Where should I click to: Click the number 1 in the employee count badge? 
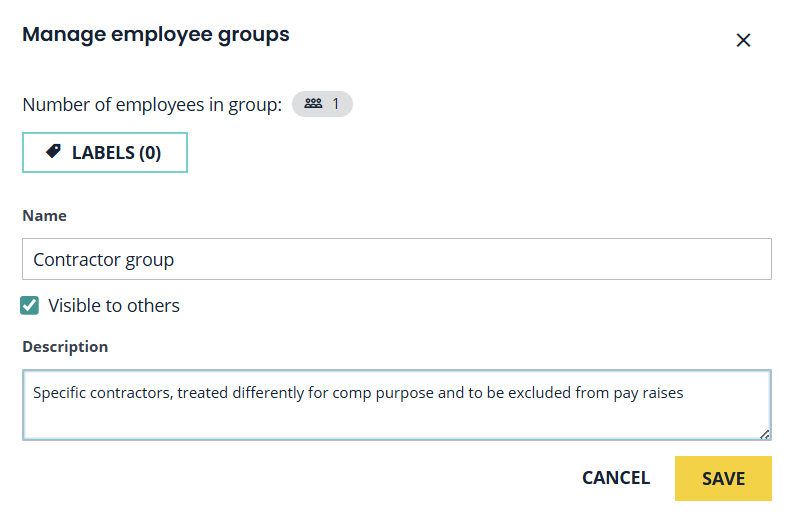coord(336,104)
